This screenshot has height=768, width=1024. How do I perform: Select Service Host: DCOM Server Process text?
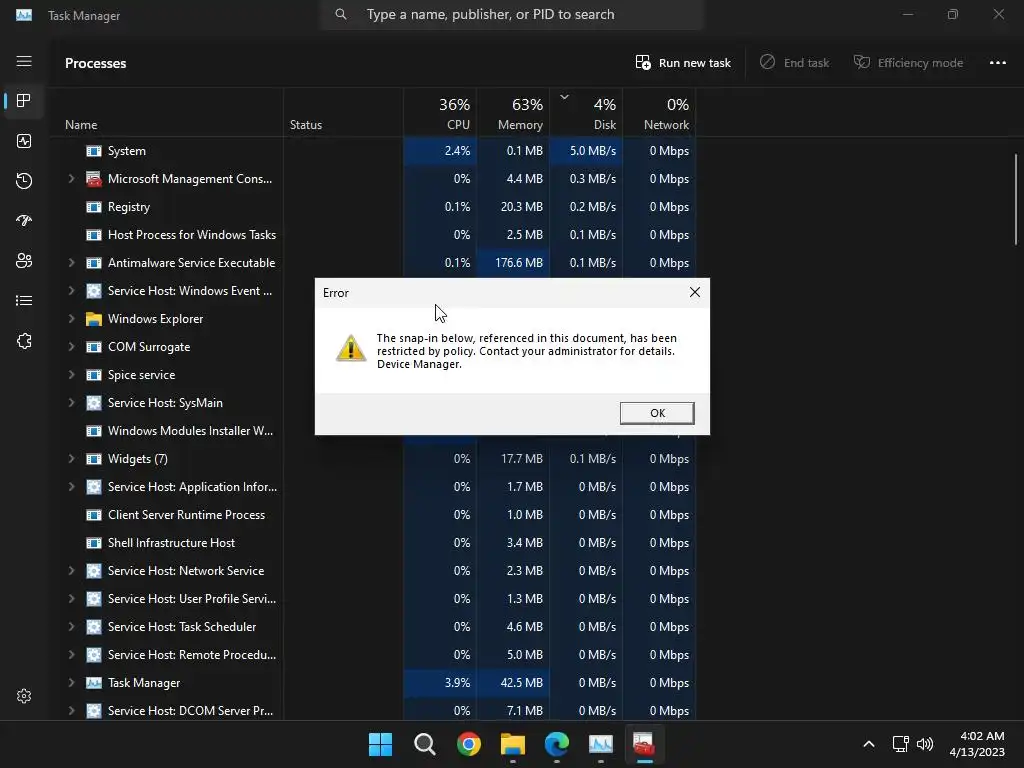(190, 711)
